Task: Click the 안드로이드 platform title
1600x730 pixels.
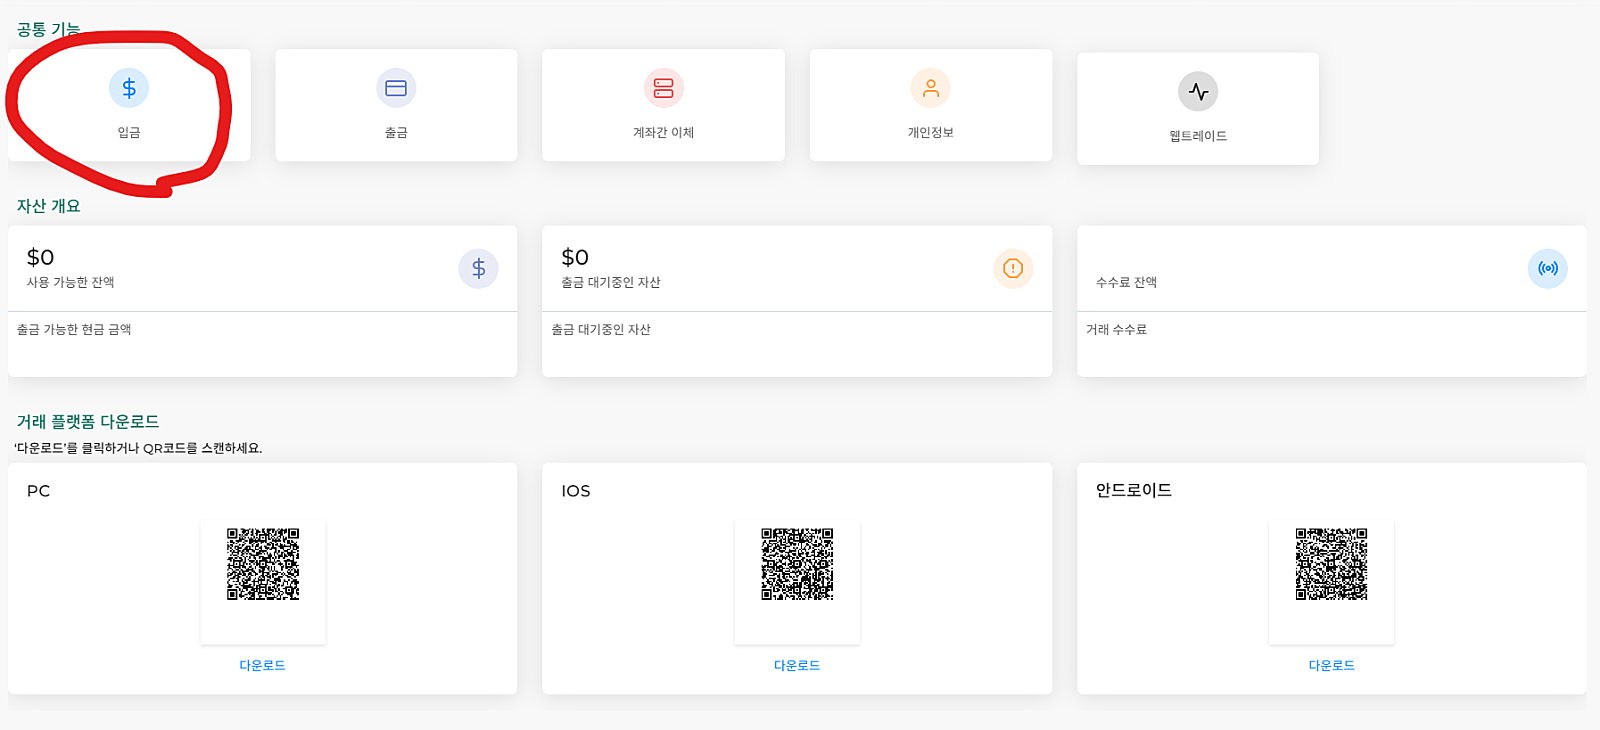Action: [1134, 490]
